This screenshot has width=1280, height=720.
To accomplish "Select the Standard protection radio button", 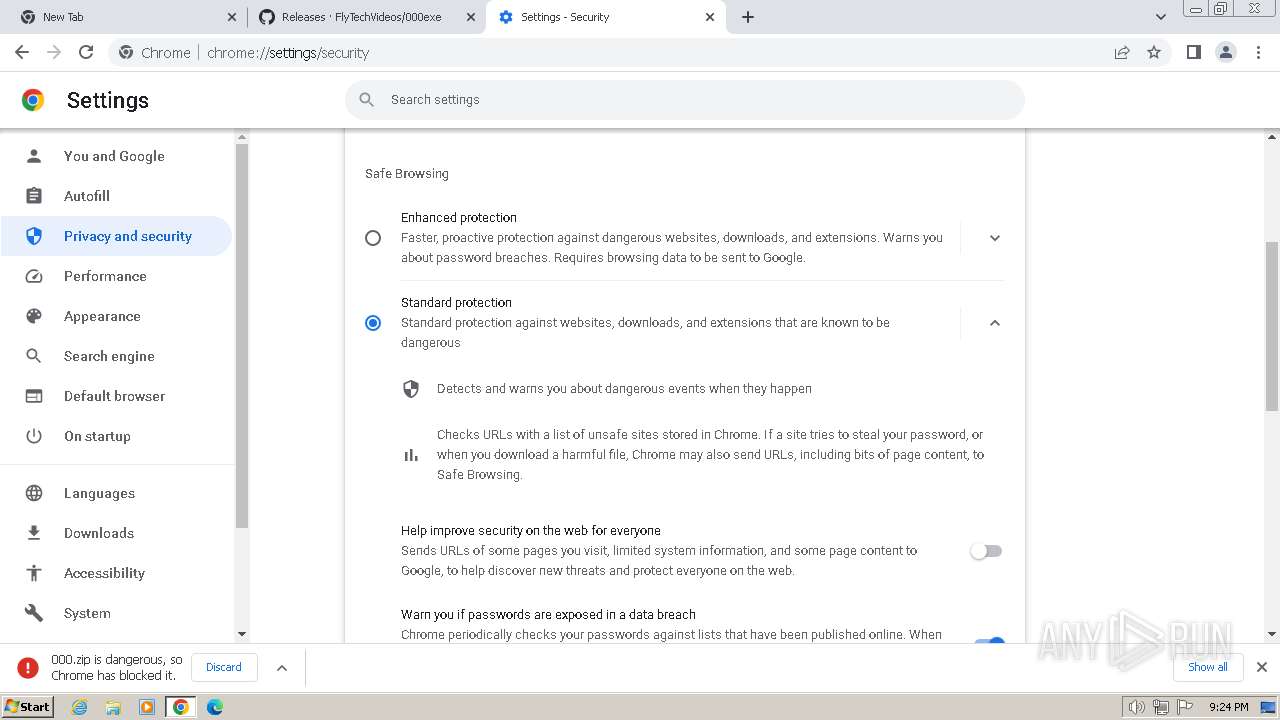I will 373,323.
